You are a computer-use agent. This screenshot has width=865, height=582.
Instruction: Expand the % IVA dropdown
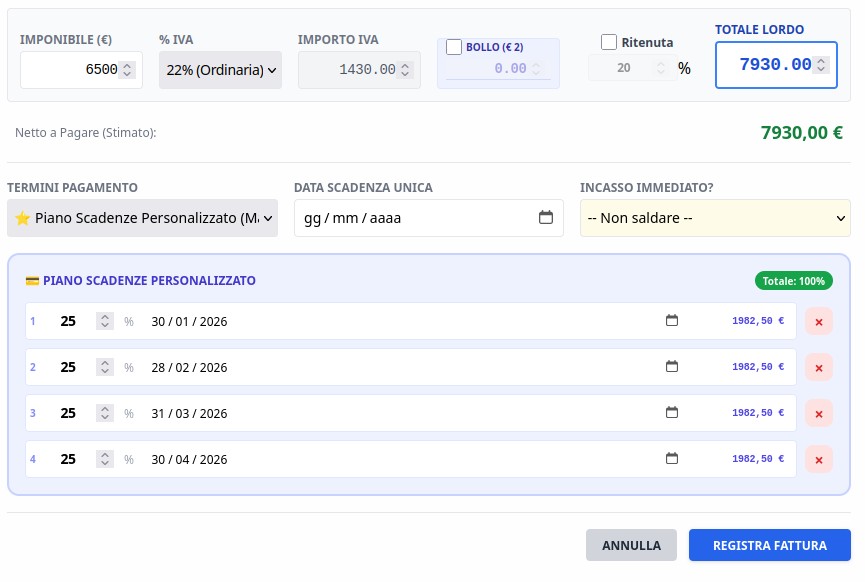coord(220,70)
